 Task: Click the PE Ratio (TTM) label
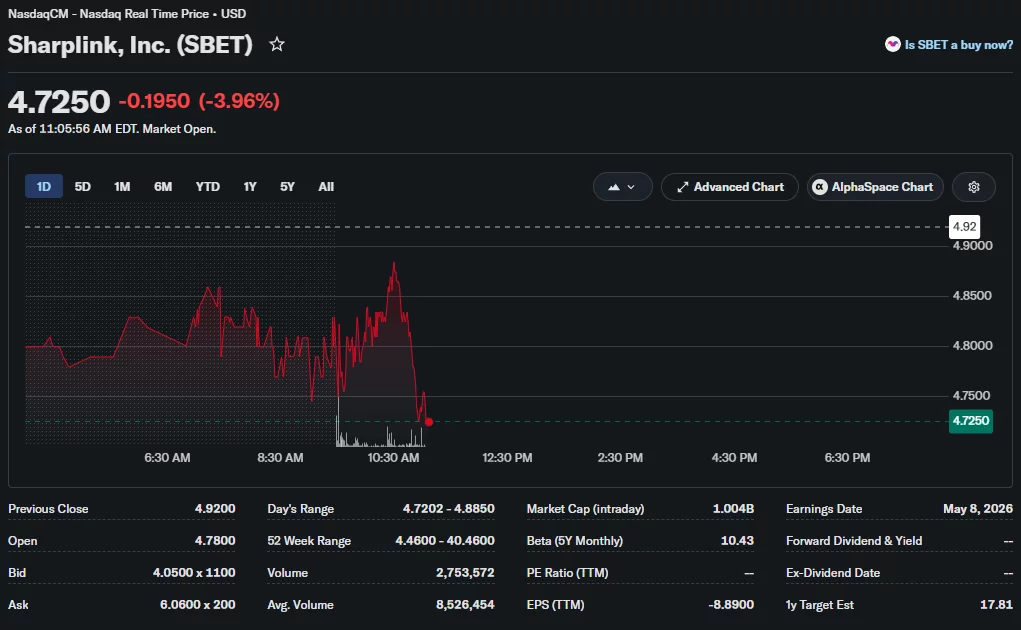(567, 573)
